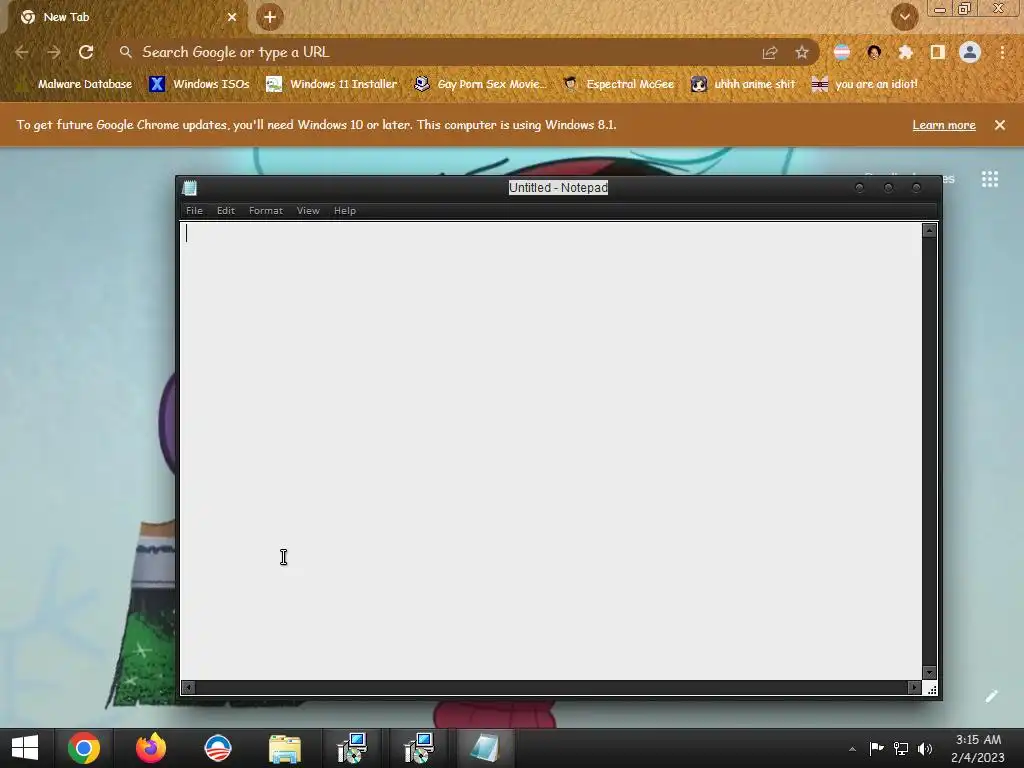
Task: Dismiss the Chrome update infobar
Action: tap(1000, 125)
